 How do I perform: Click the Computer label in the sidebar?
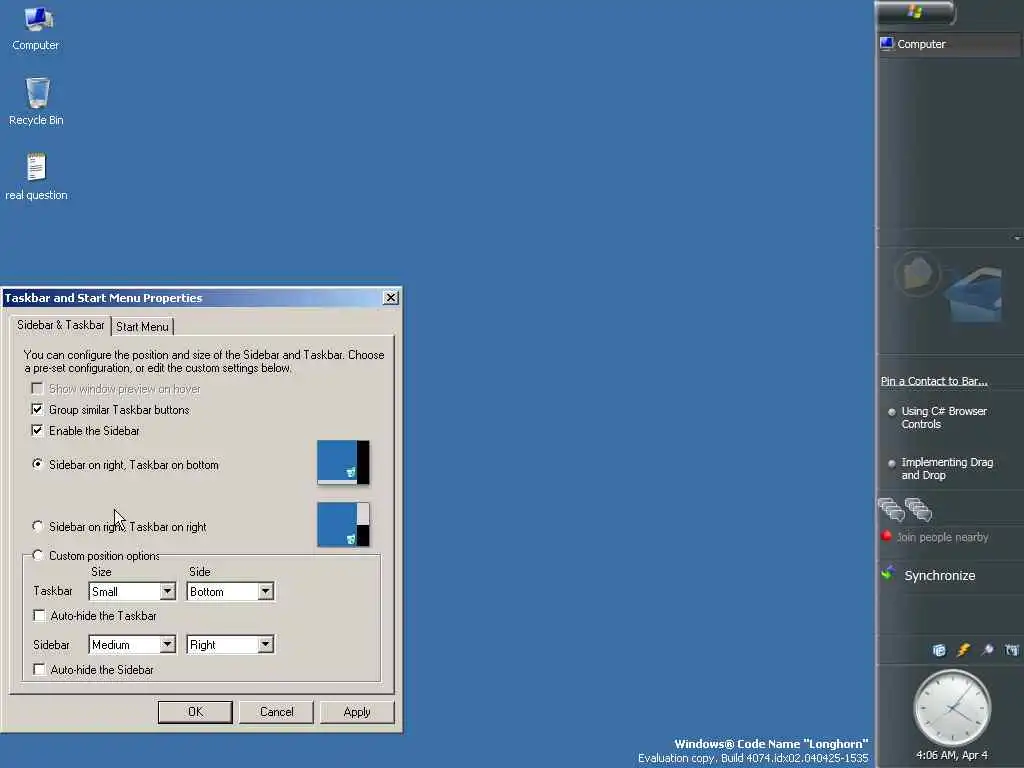(x=921, y=44)
